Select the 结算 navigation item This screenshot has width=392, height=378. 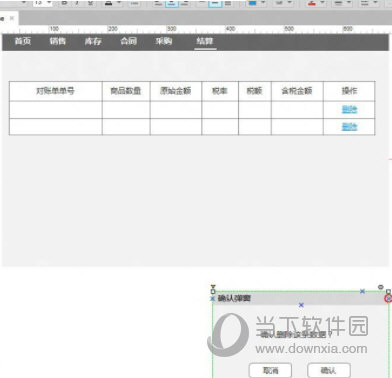pos(205,41)
